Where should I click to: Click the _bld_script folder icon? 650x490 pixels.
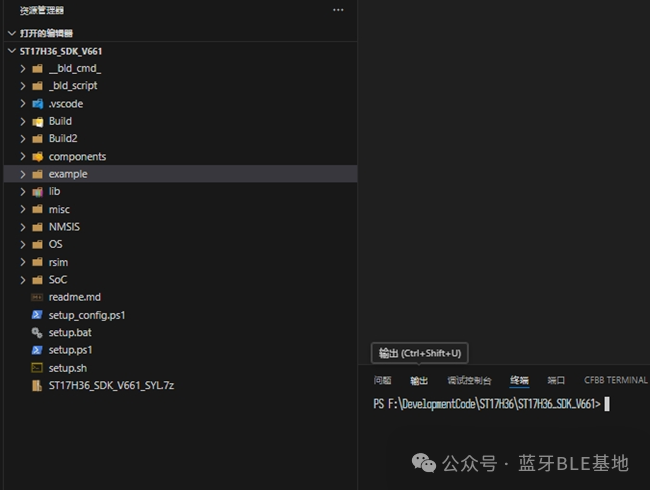tap(37, 86)
